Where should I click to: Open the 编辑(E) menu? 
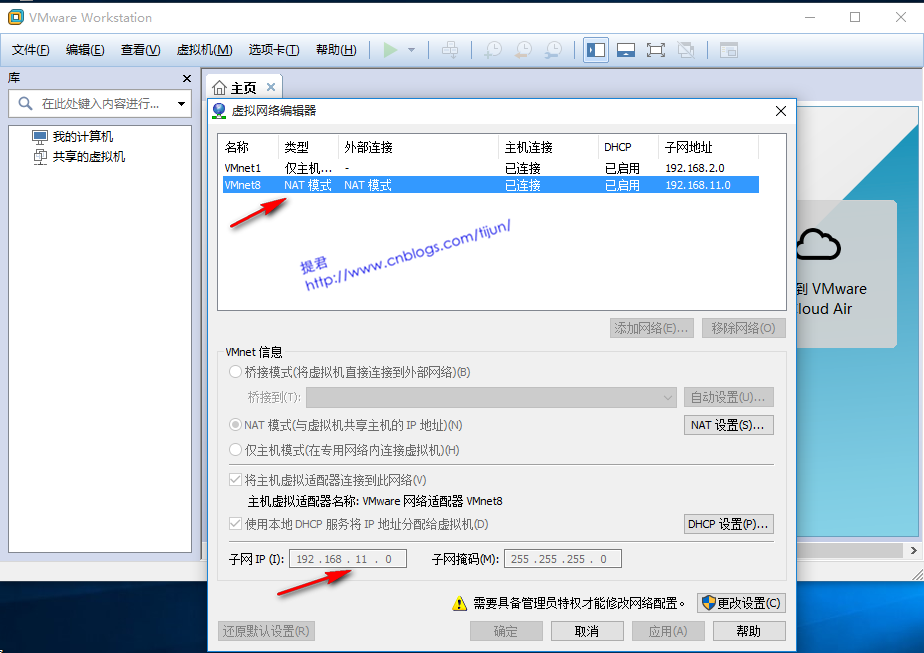pos(85,50)
